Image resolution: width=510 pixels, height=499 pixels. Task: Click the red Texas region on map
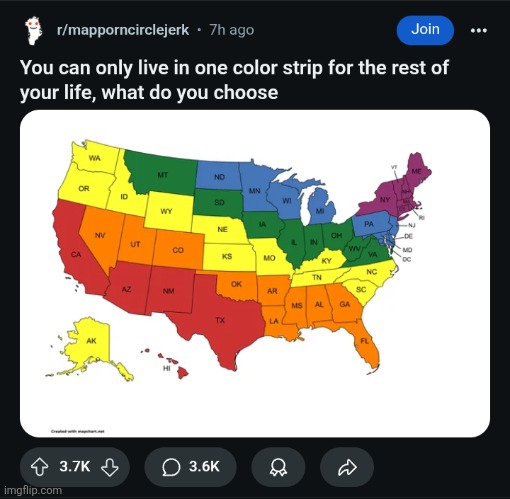coord(222,322)
